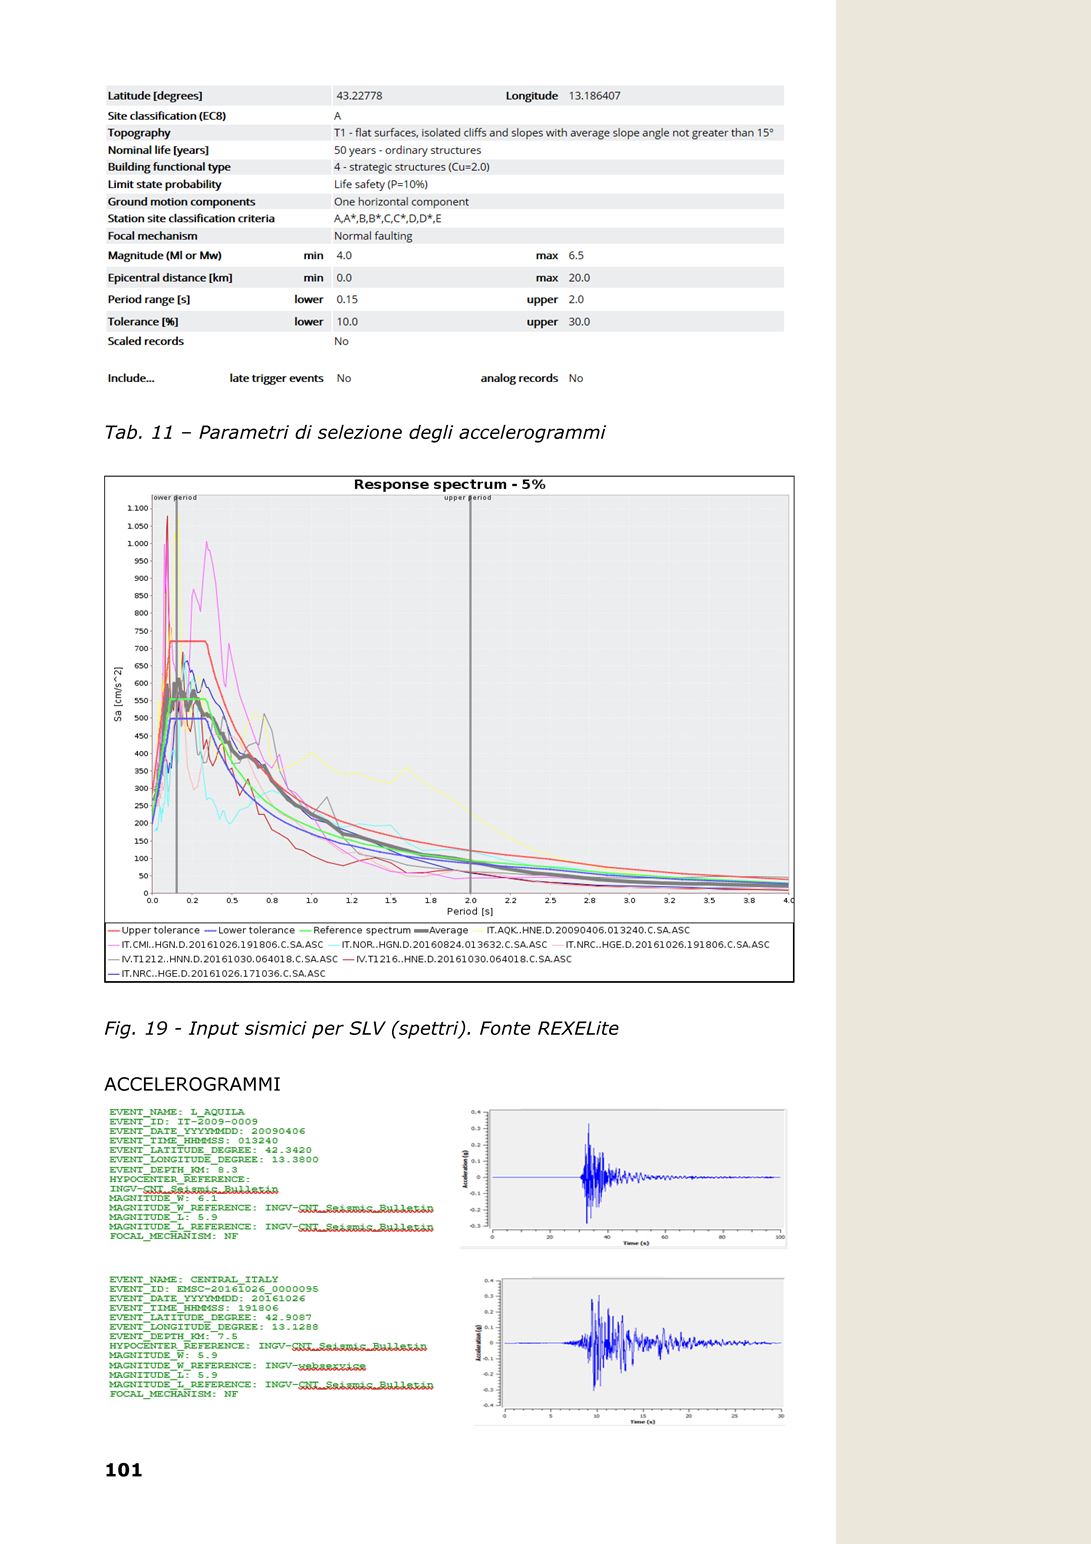Screen dimensions: 1091x1544
Task: Click the 'Scaled records' label
Action: coord(146,342)
